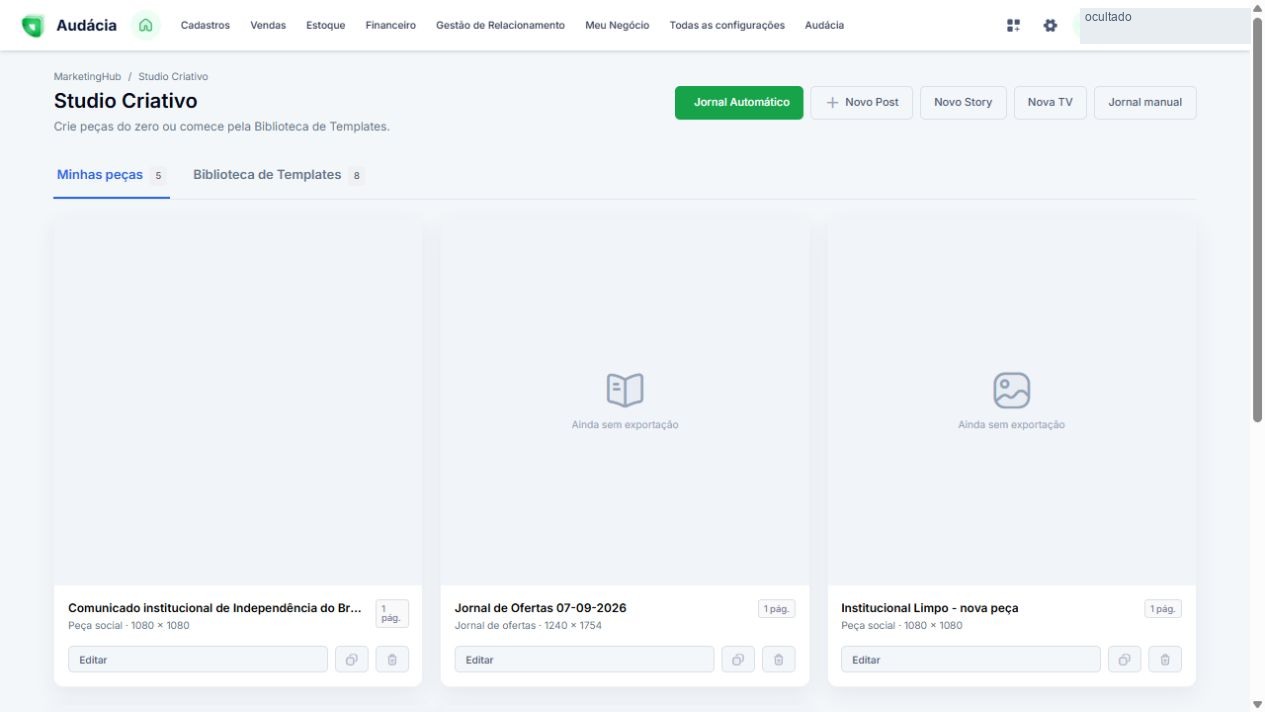Image resolution: width=1265 pixels, height=712 pixels.
Task: Open the green home icon
Action: tap(146, 25)
